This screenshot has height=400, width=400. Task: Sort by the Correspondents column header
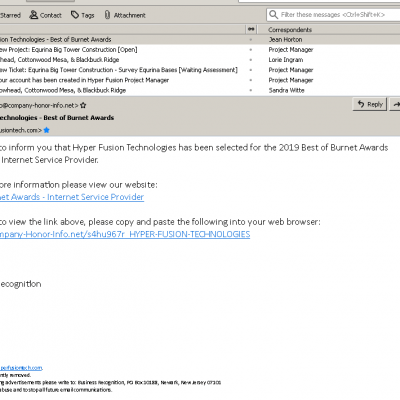click(290, 30)
